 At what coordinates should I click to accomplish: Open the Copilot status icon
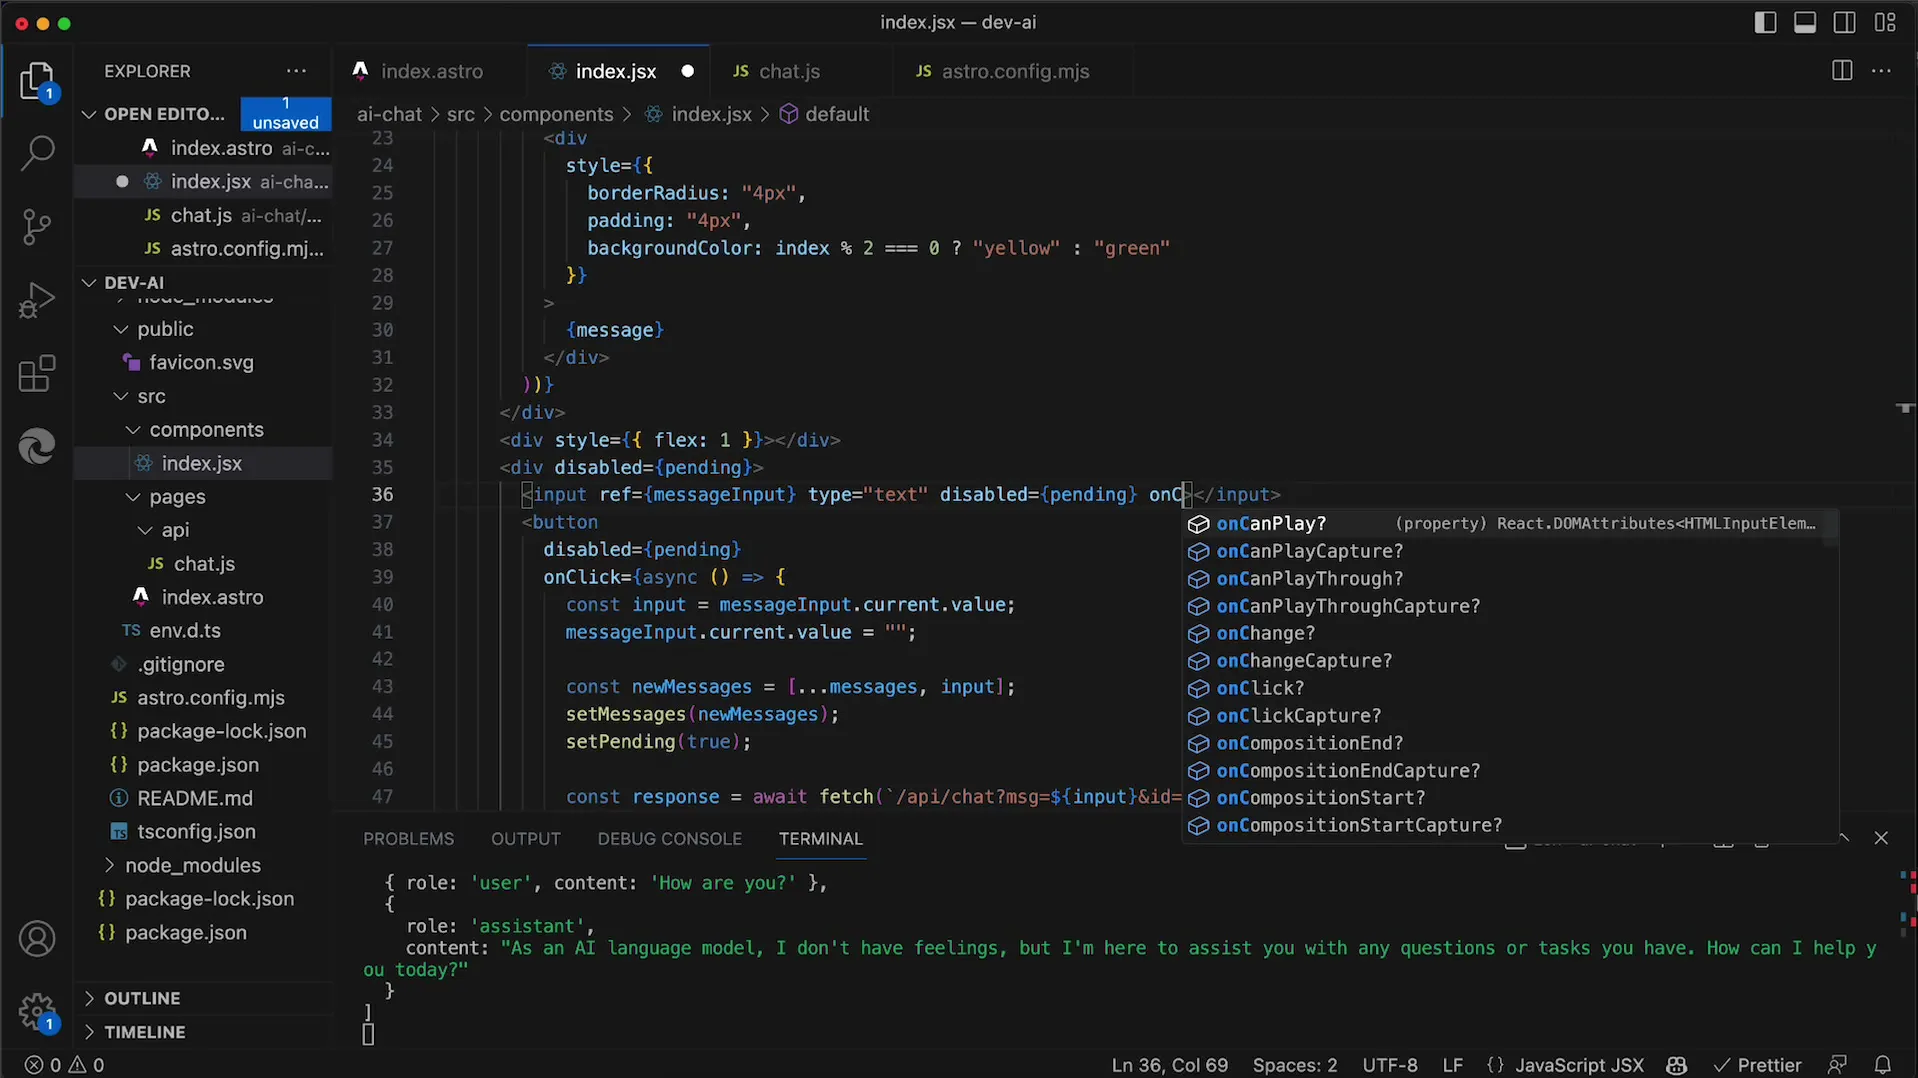(x=1677, y=1065)
